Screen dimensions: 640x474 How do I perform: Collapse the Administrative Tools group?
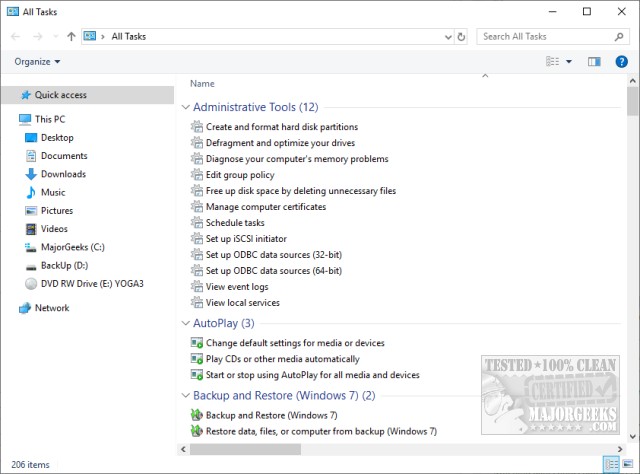point(184,107)
